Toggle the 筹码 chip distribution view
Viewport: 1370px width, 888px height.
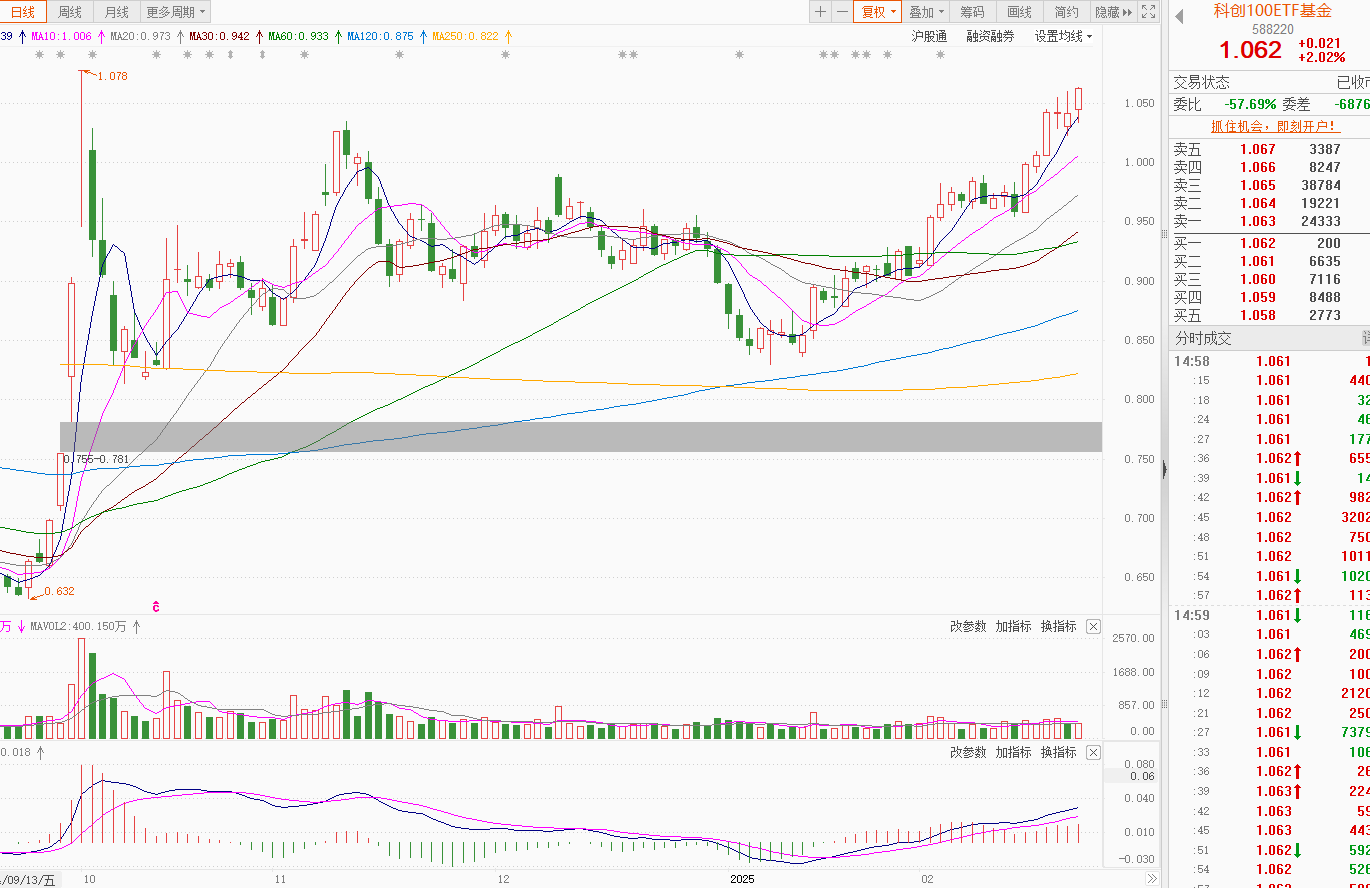(x=972, y=12)
